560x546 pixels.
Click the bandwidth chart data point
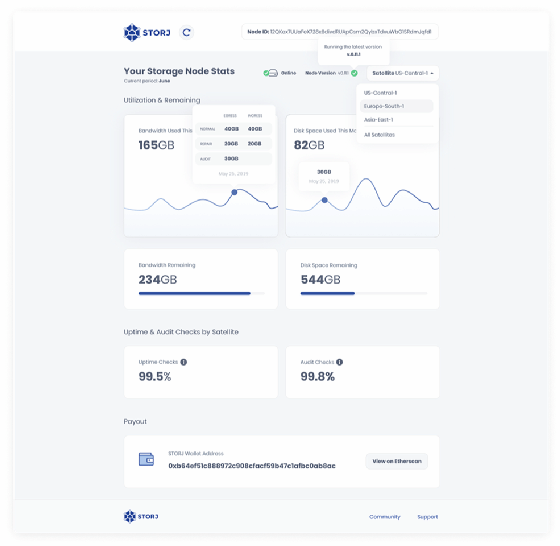(x=234, y=192)
